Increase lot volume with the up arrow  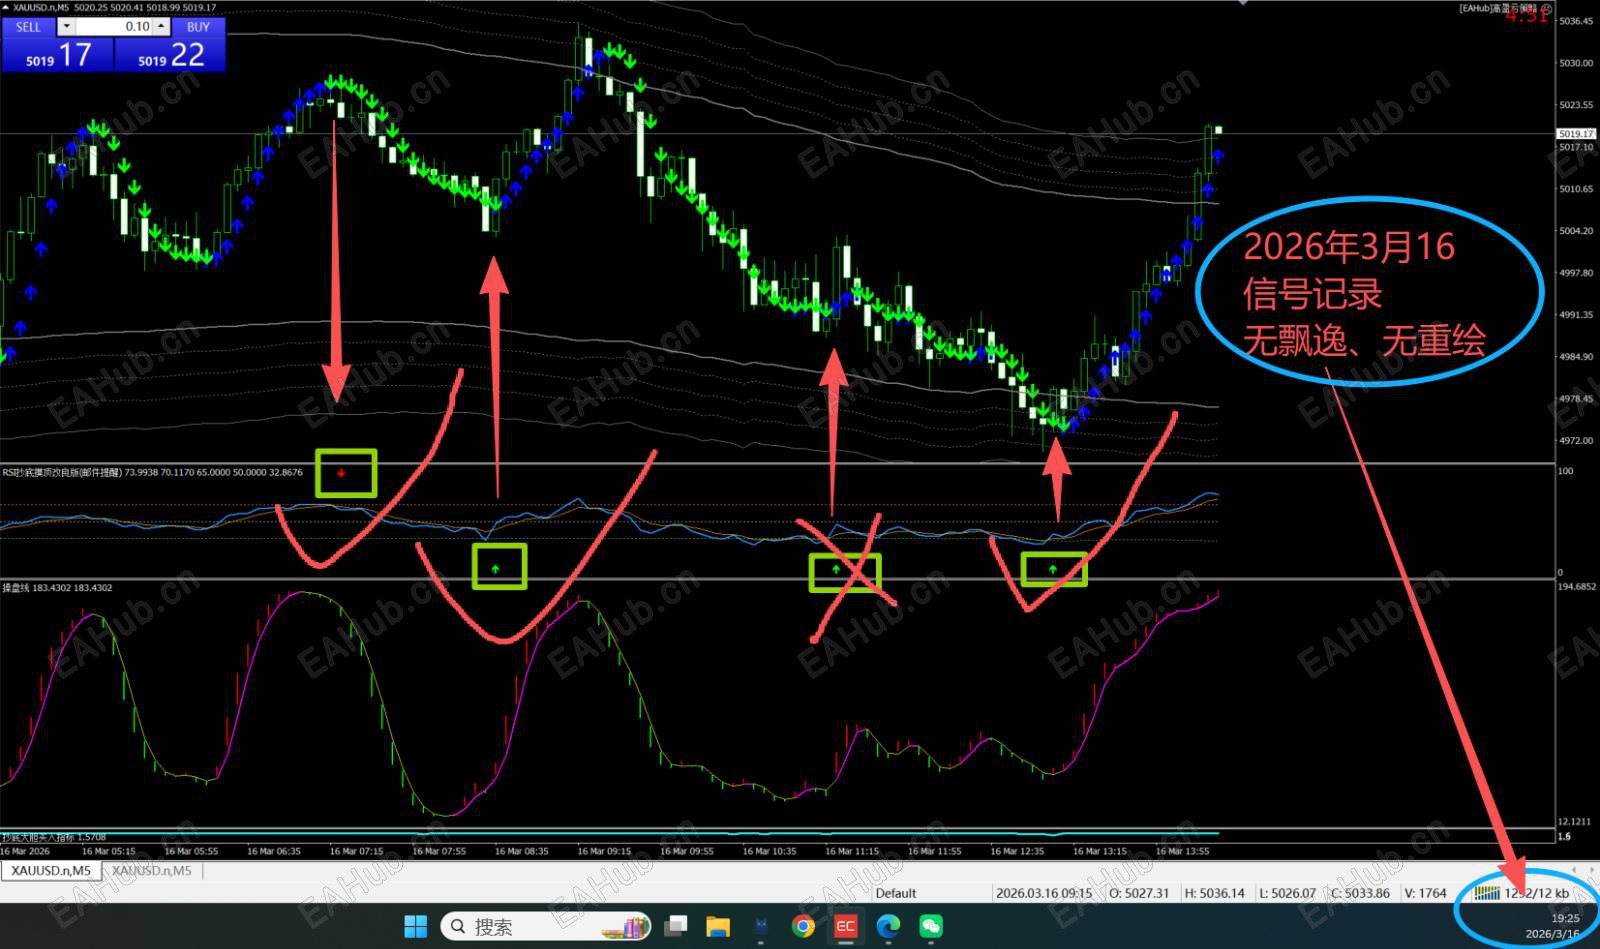click(162, 27)
